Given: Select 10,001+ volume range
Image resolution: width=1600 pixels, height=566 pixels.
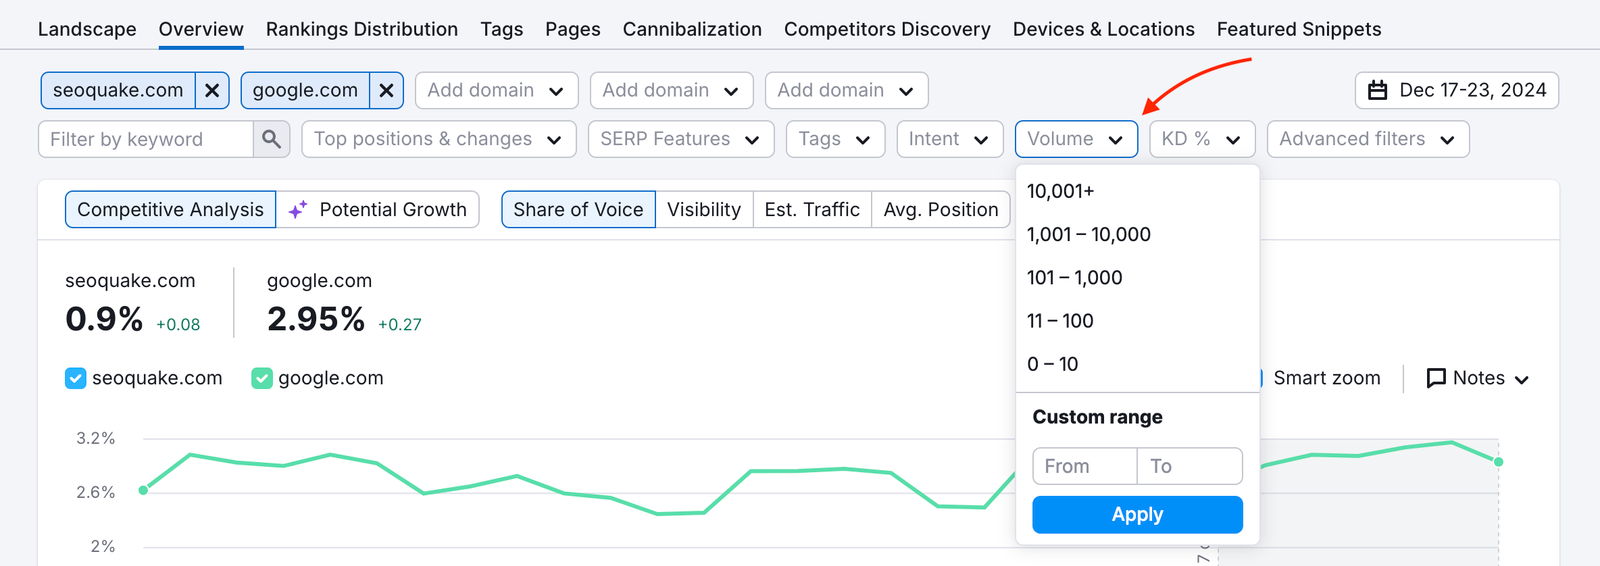Looking at the screenshot, I should click(1137, 191).
